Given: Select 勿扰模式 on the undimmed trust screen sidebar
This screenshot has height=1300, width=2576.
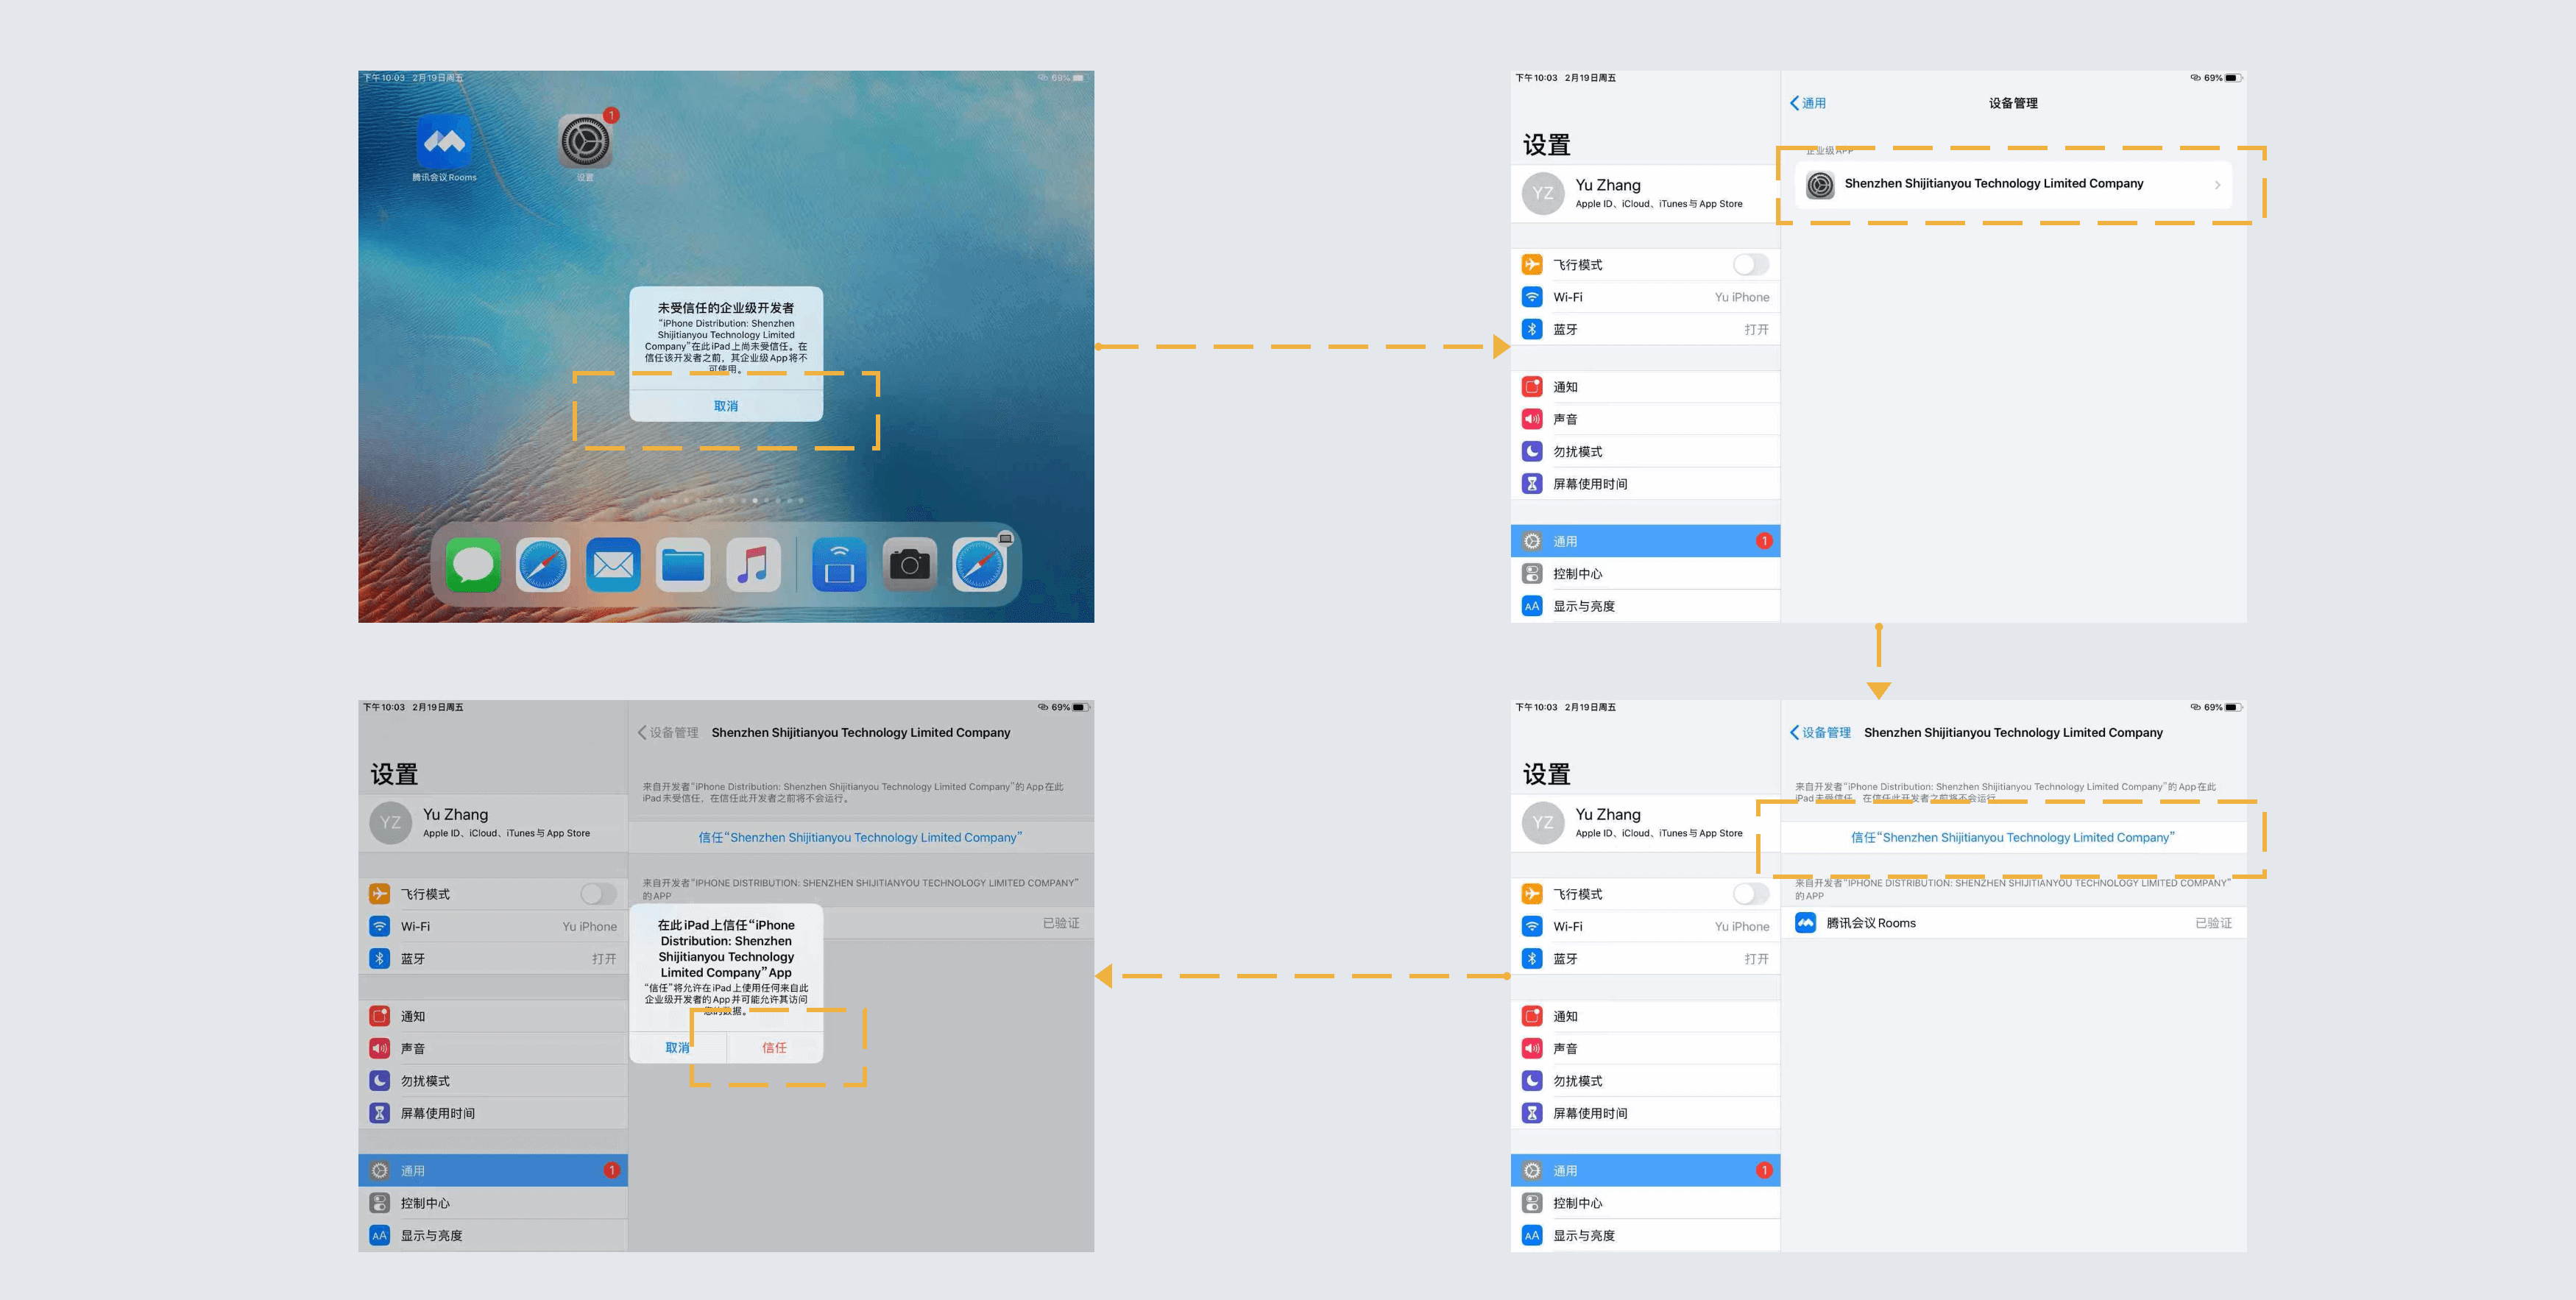Looking at the screenshot, I should (1645, 1081).
